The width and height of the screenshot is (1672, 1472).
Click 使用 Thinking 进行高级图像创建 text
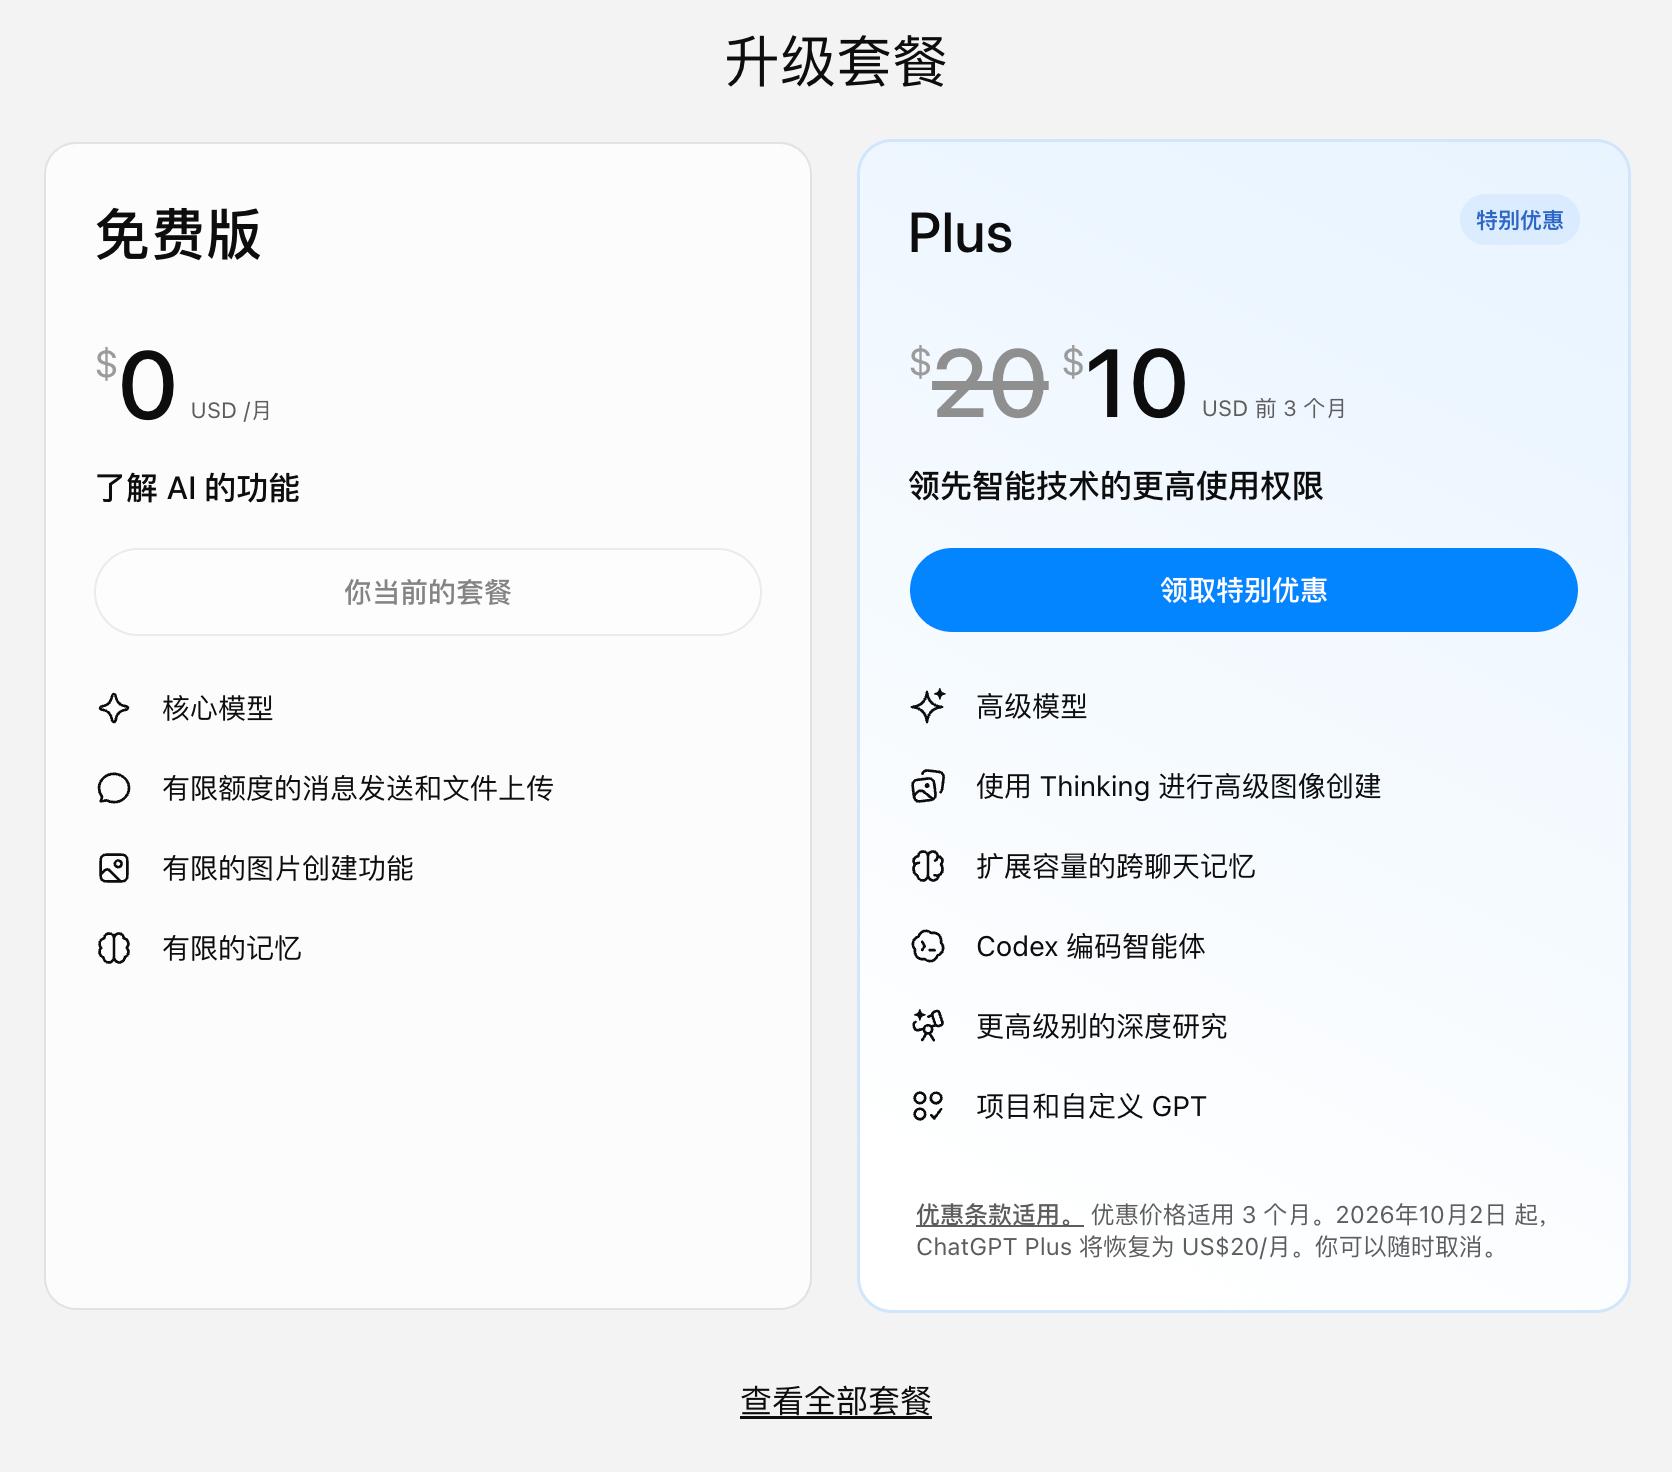[1179, 786]
